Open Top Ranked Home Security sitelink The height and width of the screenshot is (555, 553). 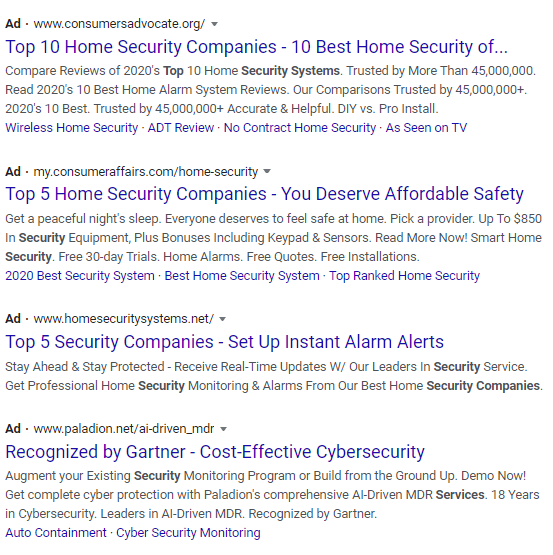405,276
